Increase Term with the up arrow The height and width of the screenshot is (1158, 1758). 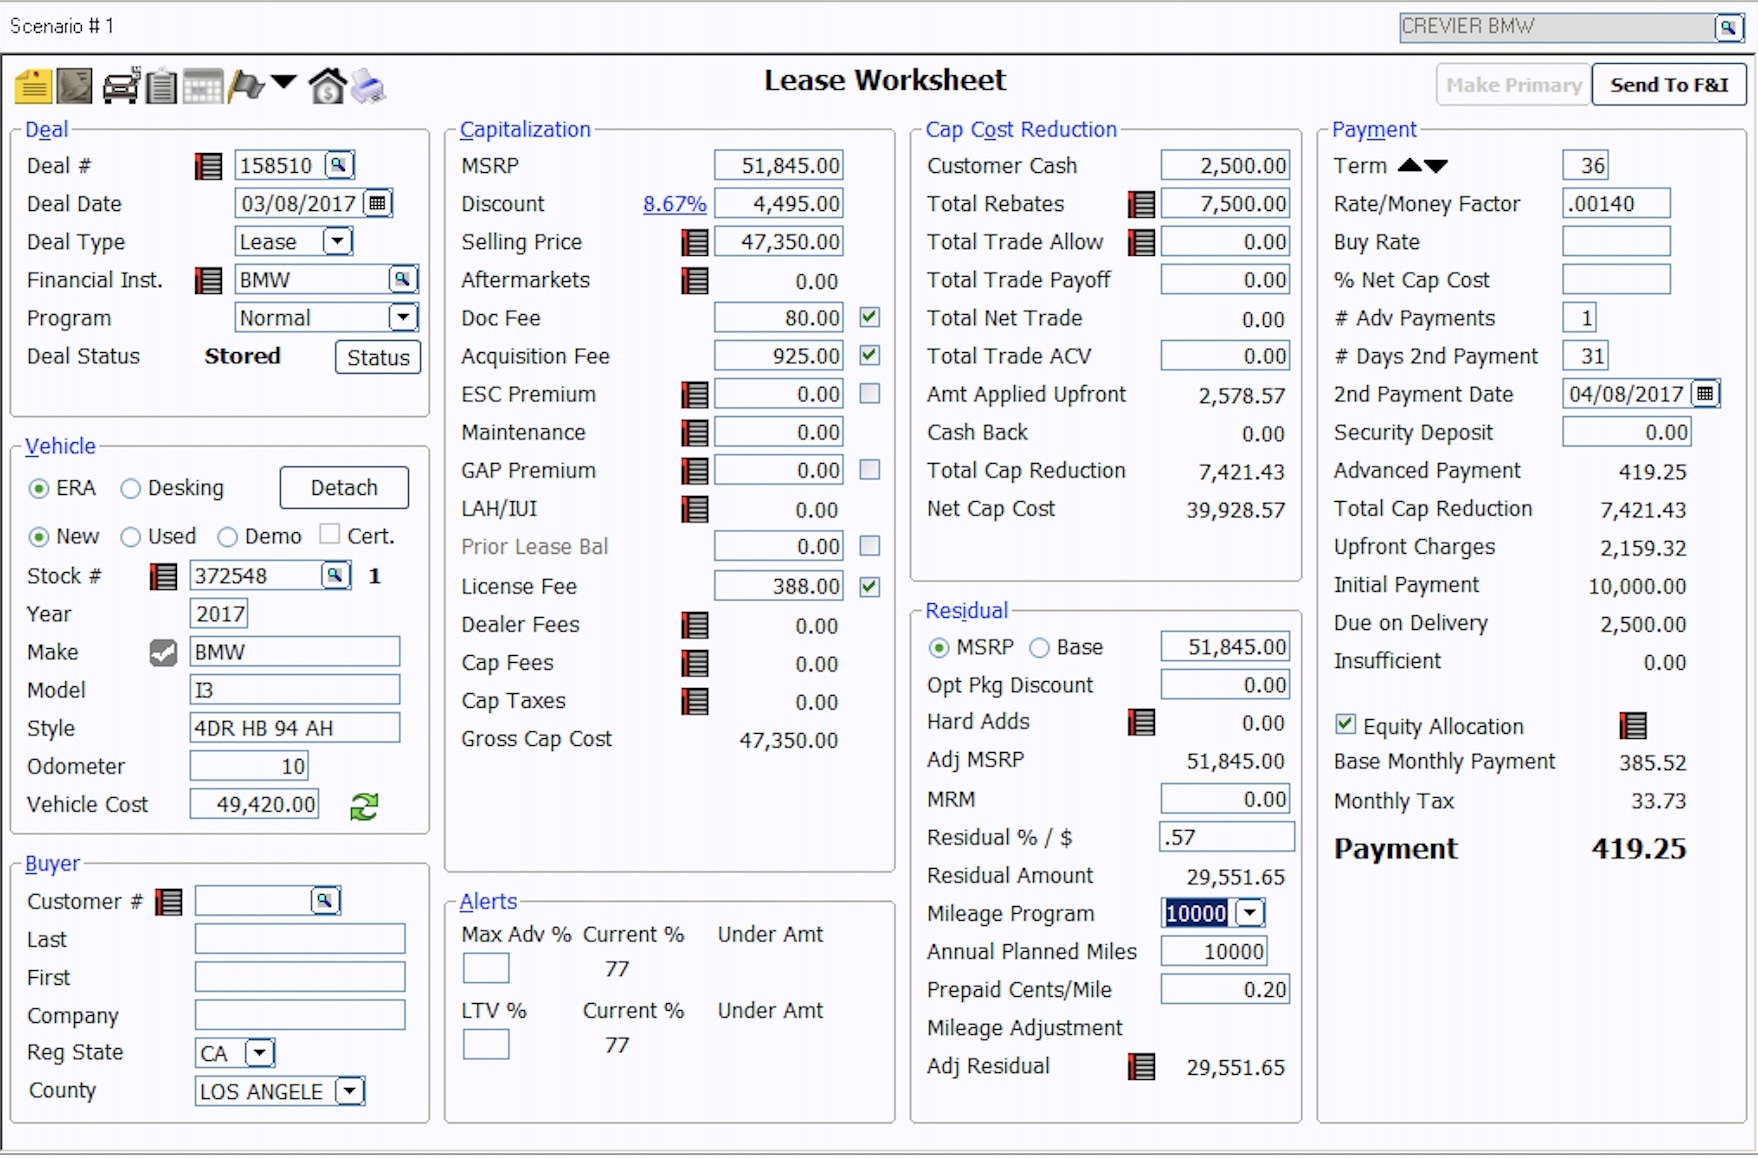pos(1410,165)
